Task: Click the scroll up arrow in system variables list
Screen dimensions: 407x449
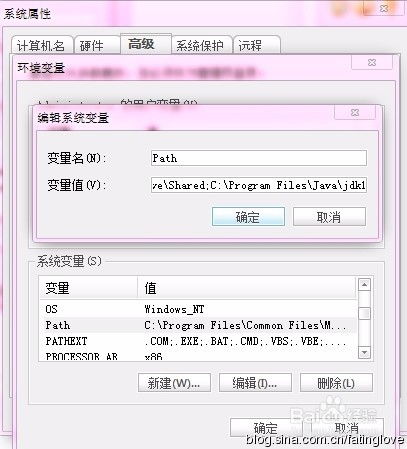Action: coord(364,285)
